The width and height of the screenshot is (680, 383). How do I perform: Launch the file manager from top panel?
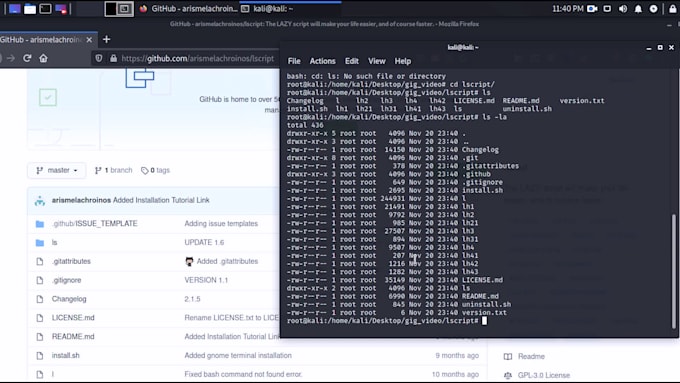tap(30, 9)
